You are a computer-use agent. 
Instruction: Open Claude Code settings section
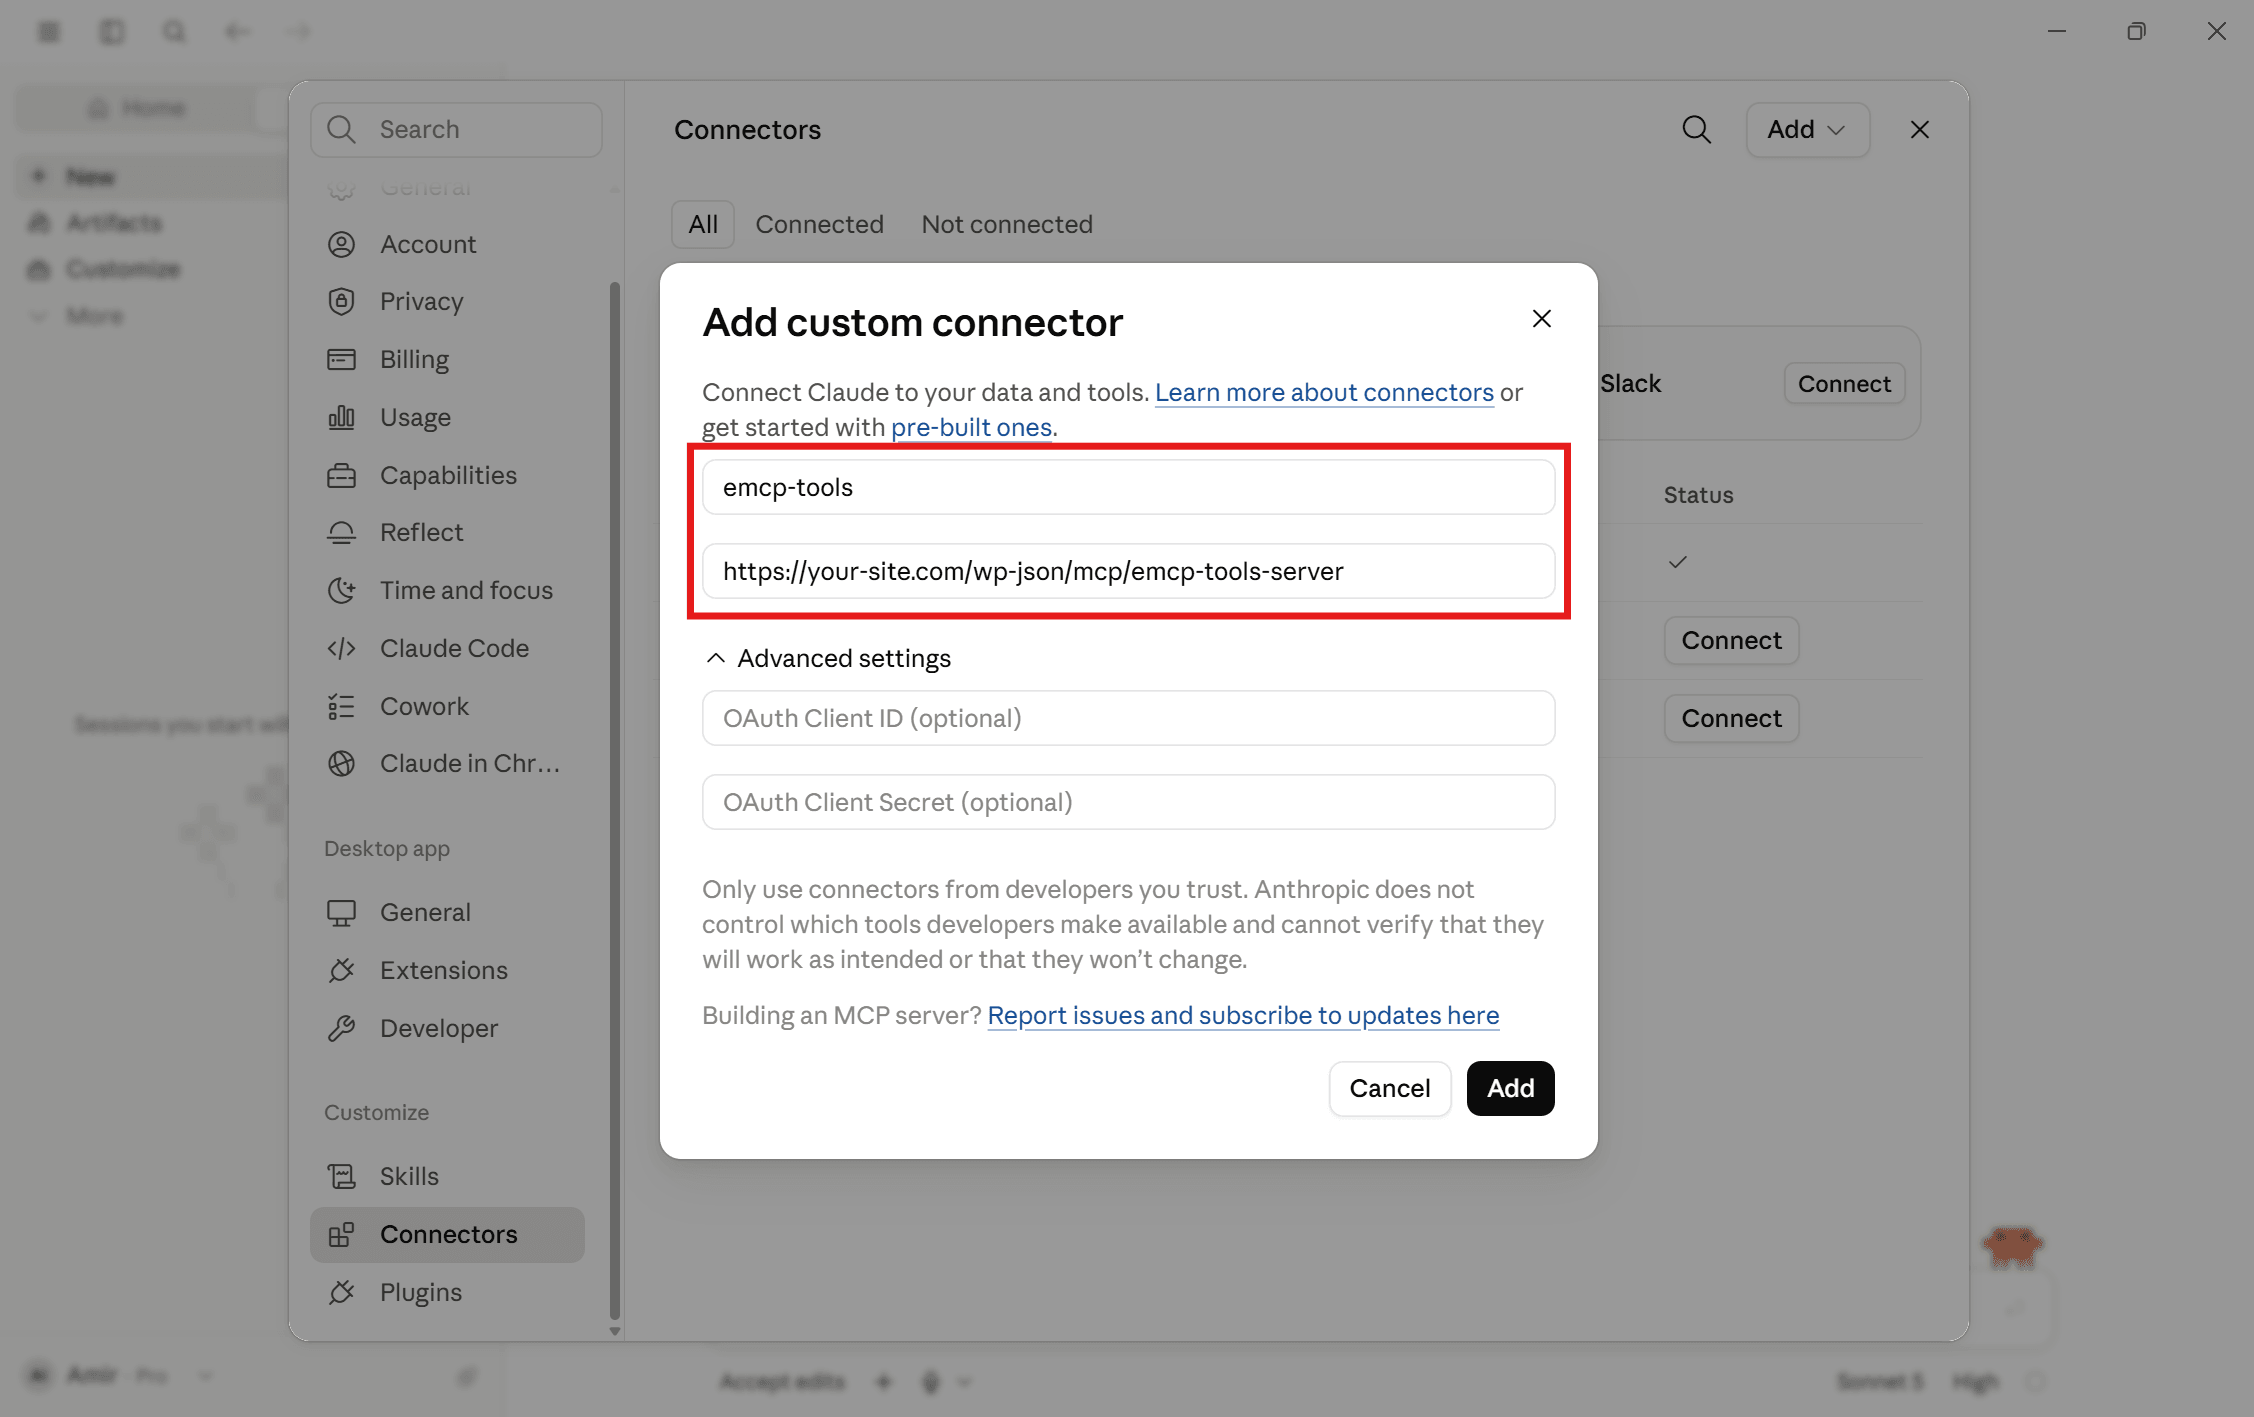(x=448, y=648)
